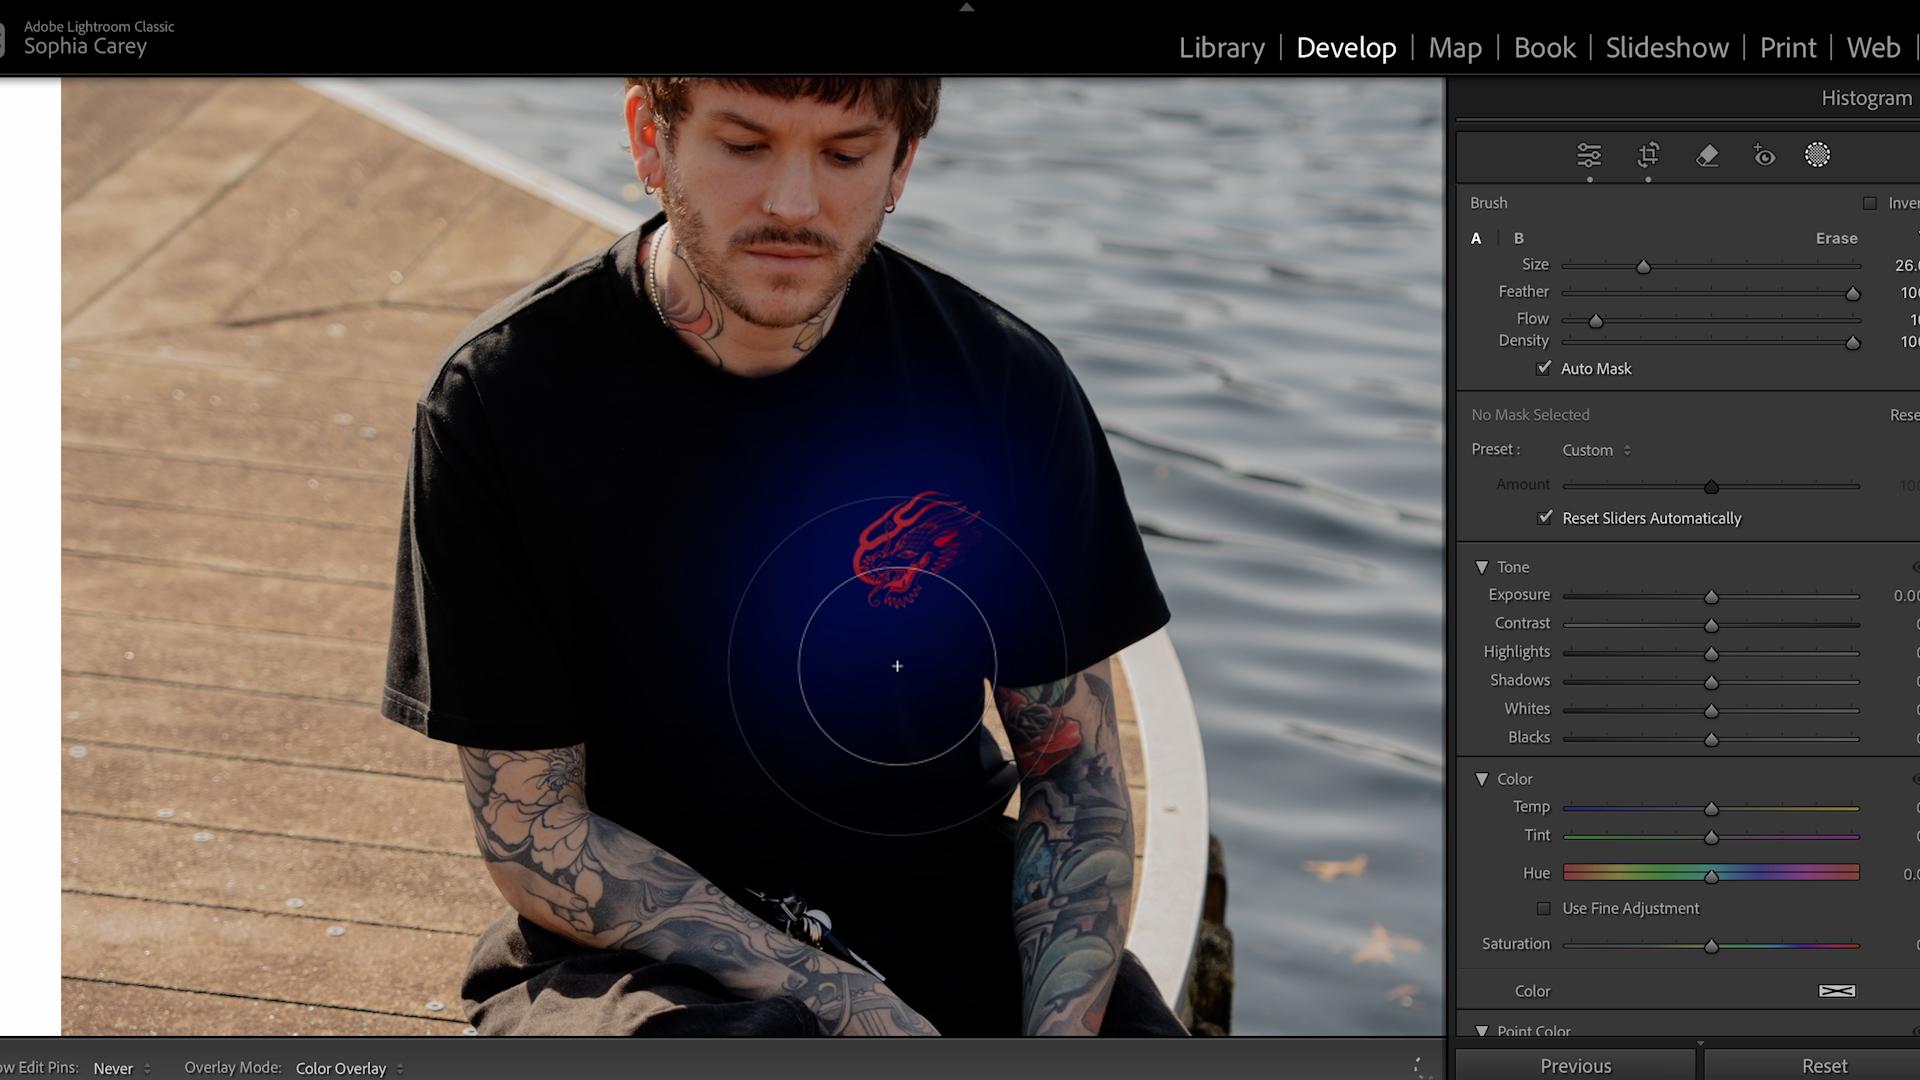Select brush B
Viewport: 1920px width, 1080px height.
[1518, 238]
